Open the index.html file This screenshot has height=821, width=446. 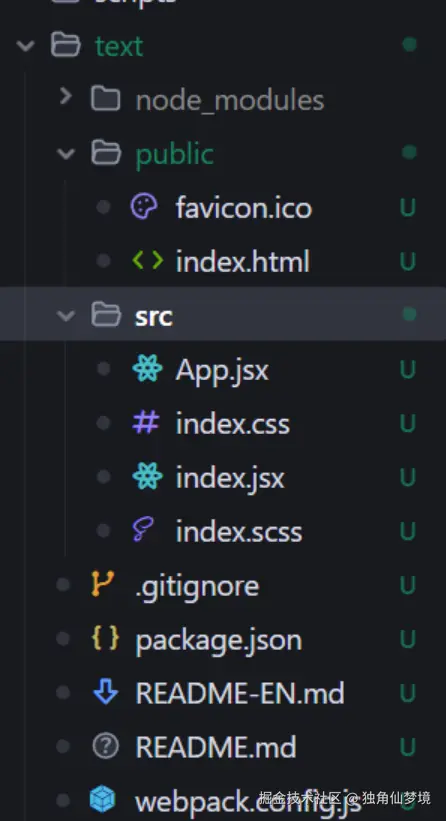(x=242, y=261)
